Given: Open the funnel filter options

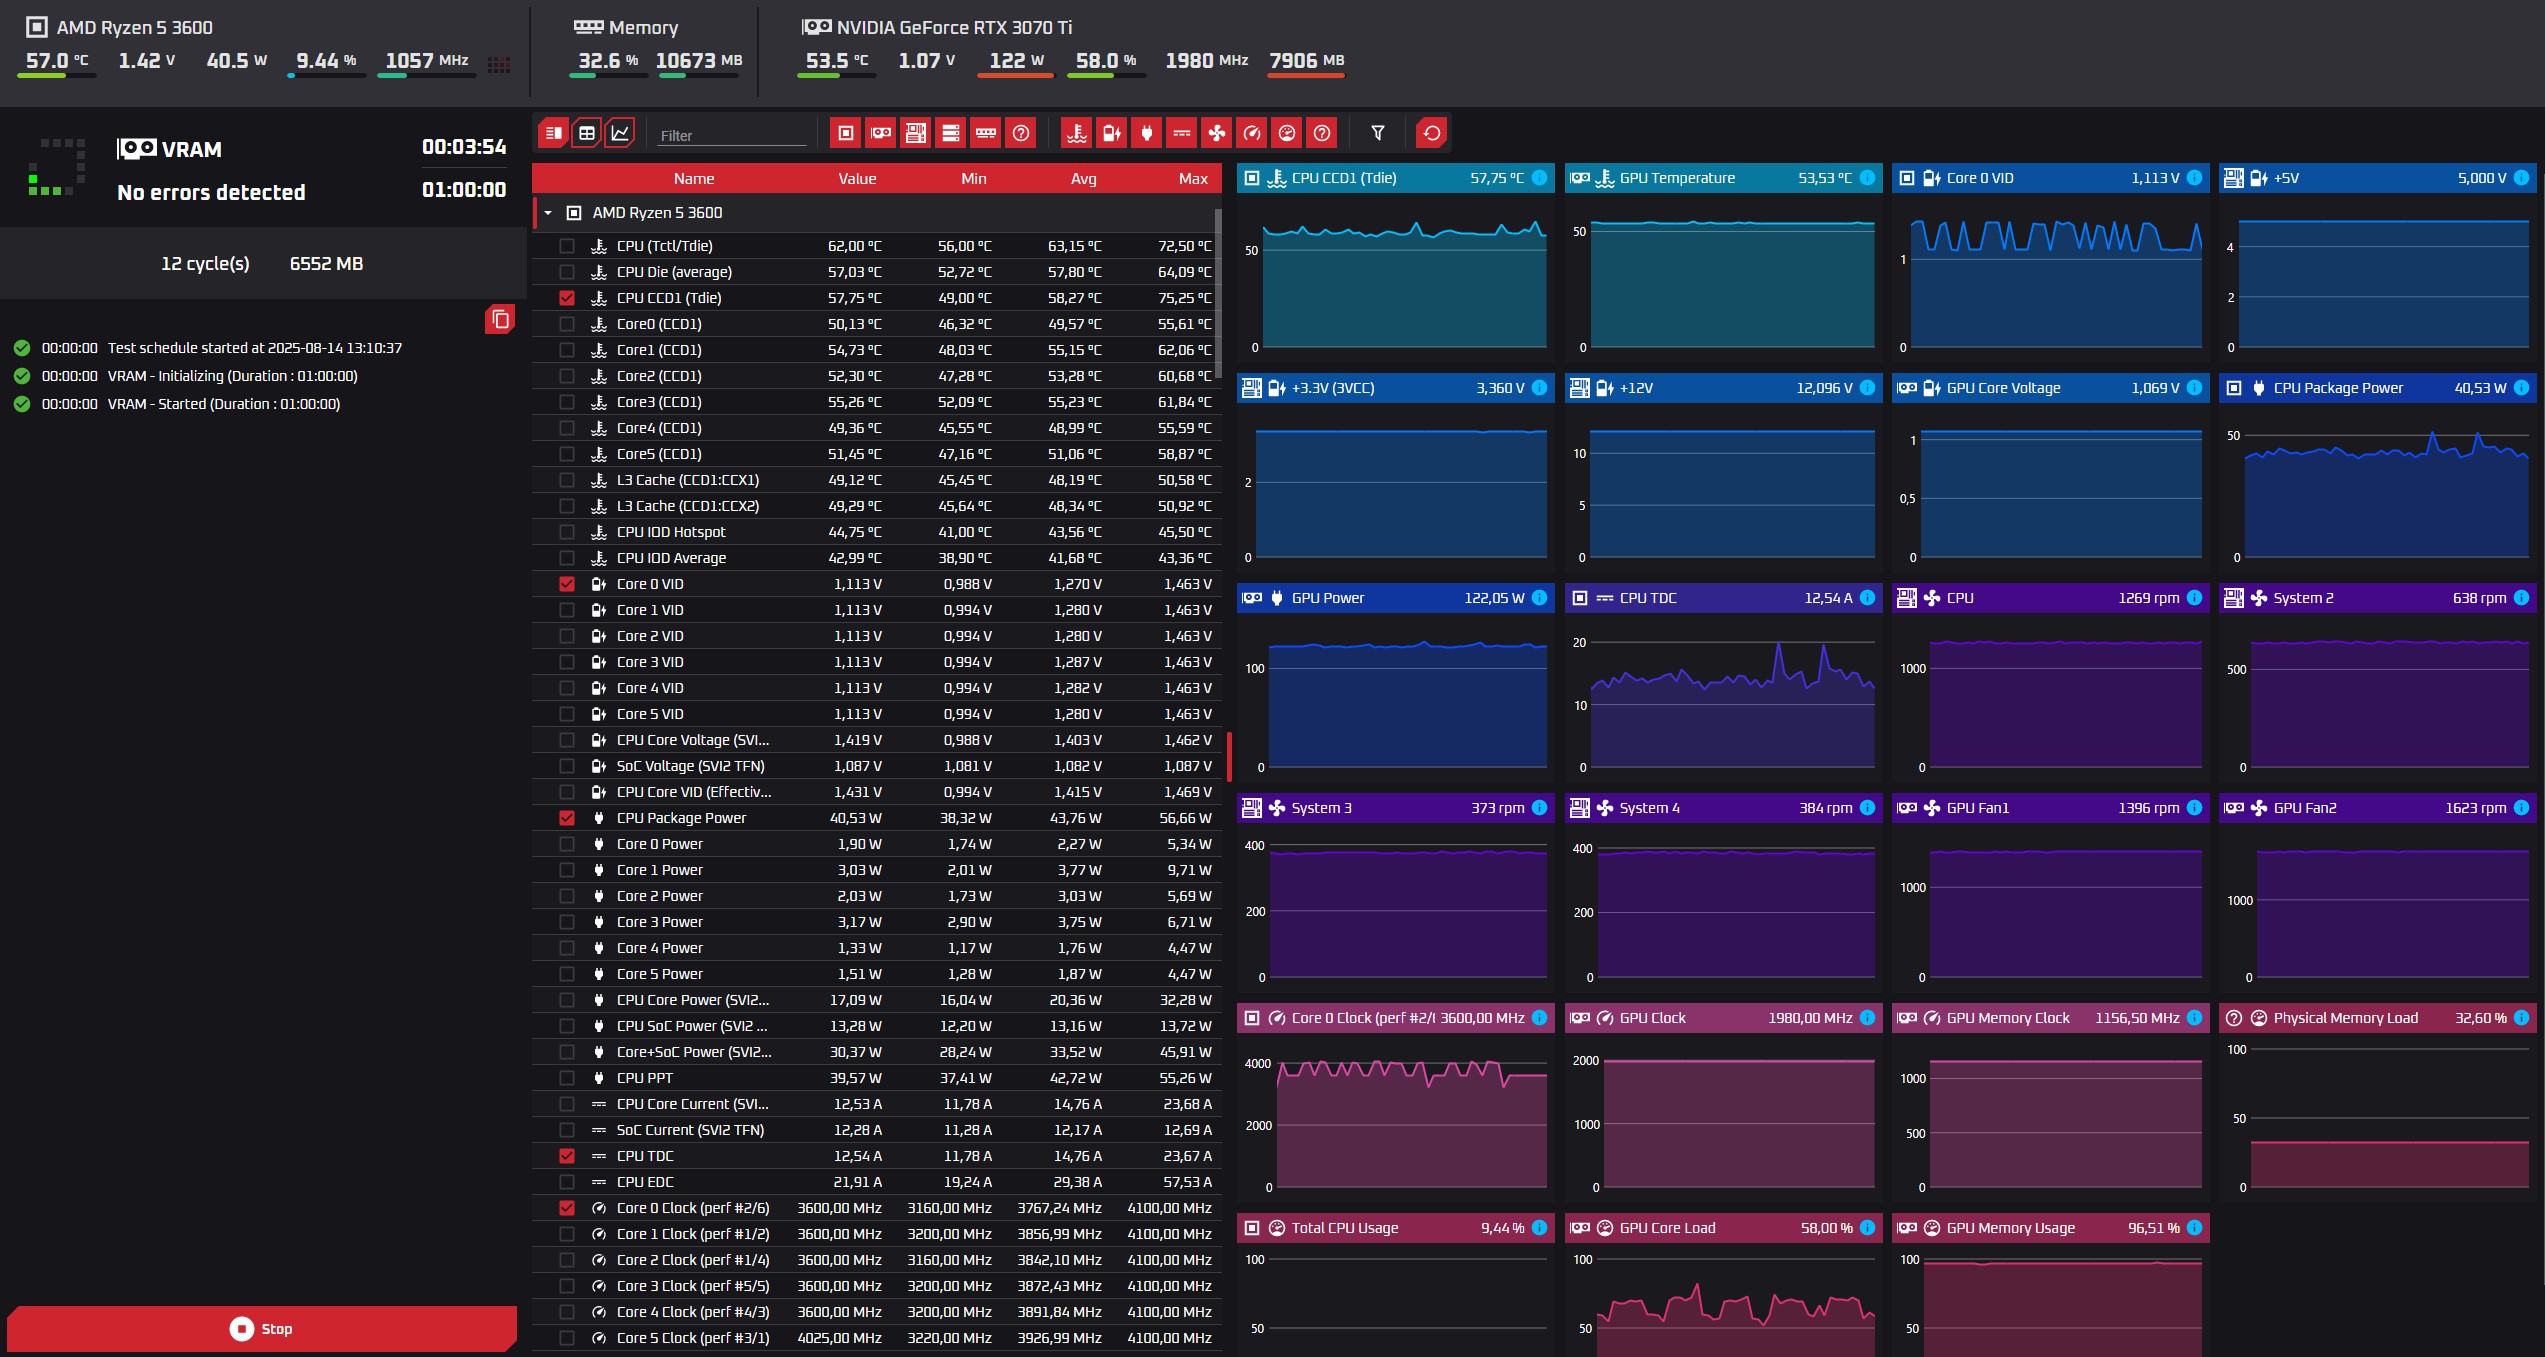Looking at the screenshot, I should 1377,132.
